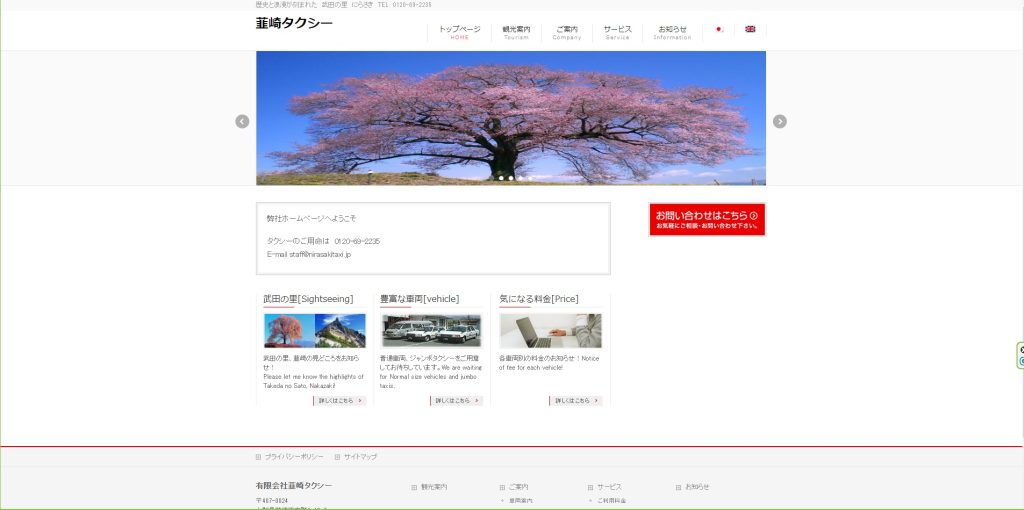Open プライバシーポリシー footer link

pos(293,457)
